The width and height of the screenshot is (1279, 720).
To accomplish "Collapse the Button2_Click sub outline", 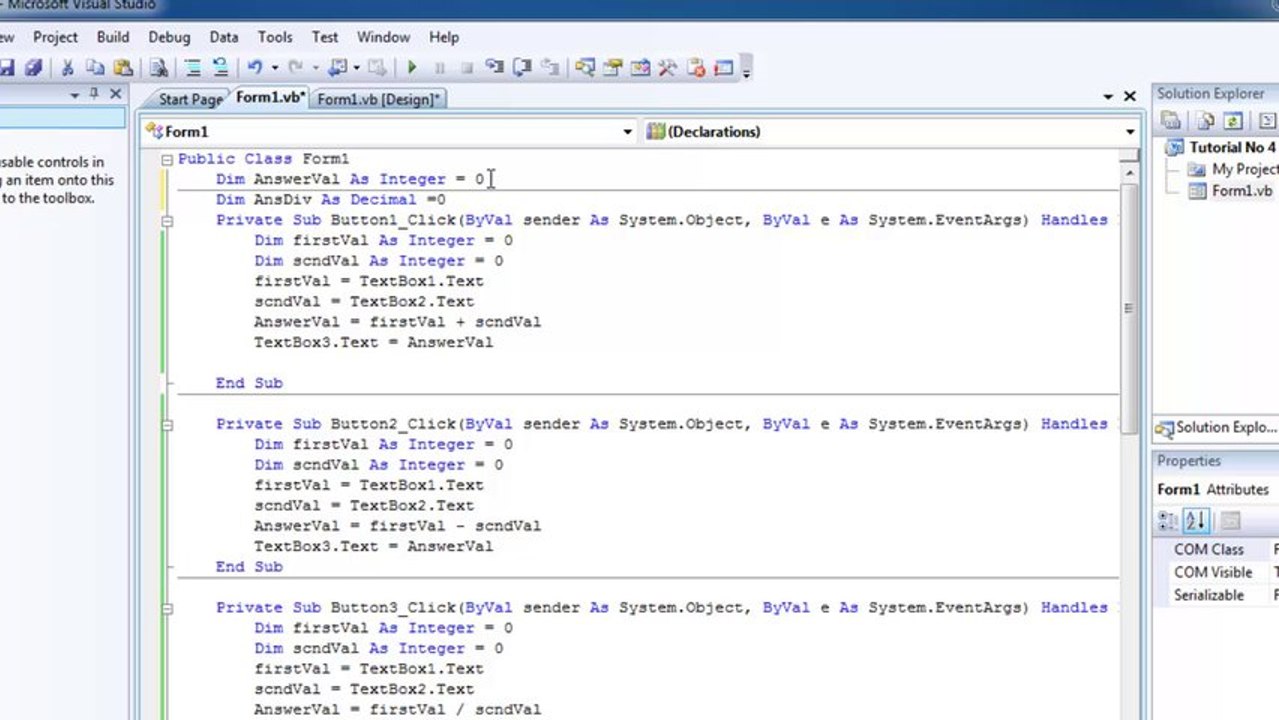I will [167, 424].
